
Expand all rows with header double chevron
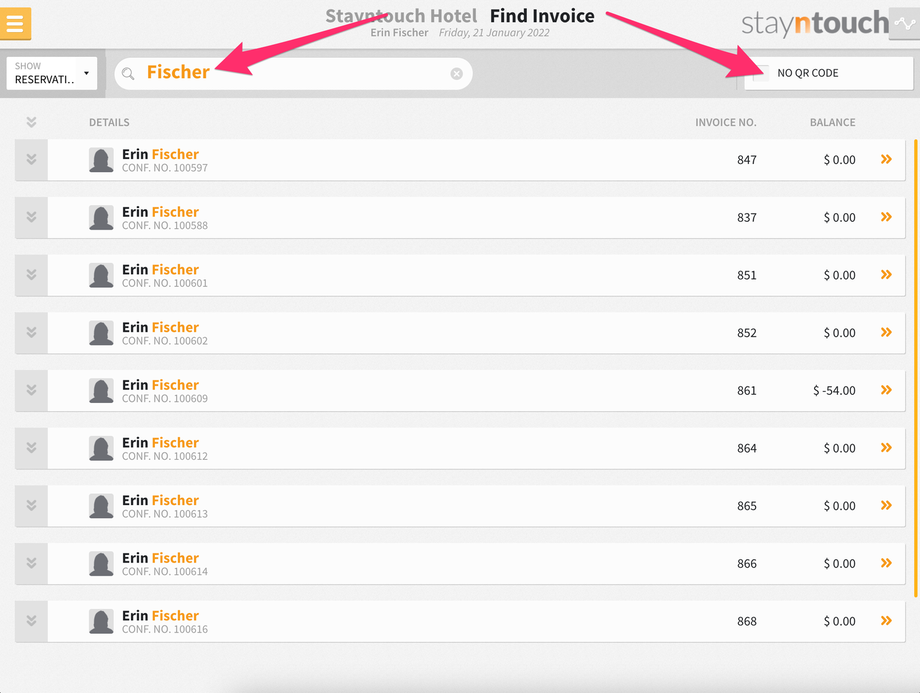[x=32, y=122]
